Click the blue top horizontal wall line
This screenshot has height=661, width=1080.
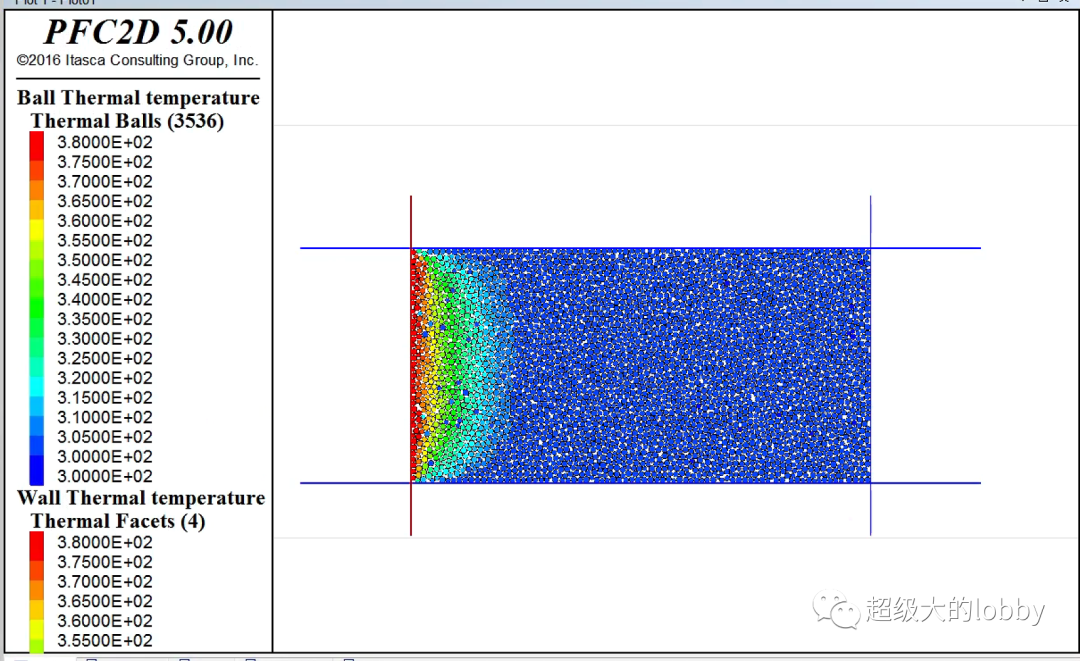pos(641,248)
